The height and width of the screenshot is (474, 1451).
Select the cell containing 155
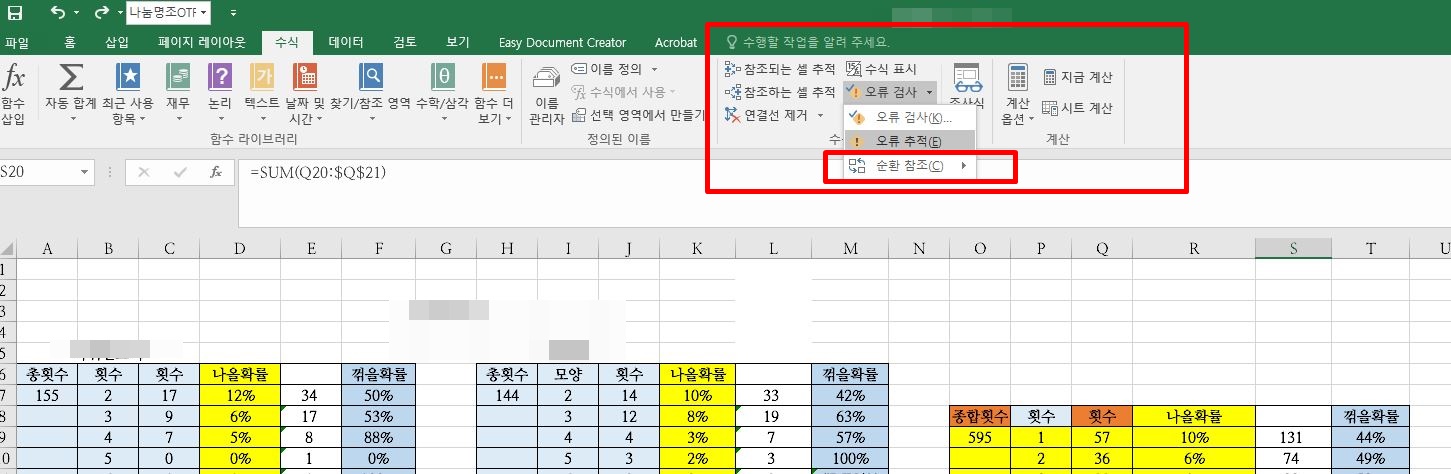click(x=47, y=395)
